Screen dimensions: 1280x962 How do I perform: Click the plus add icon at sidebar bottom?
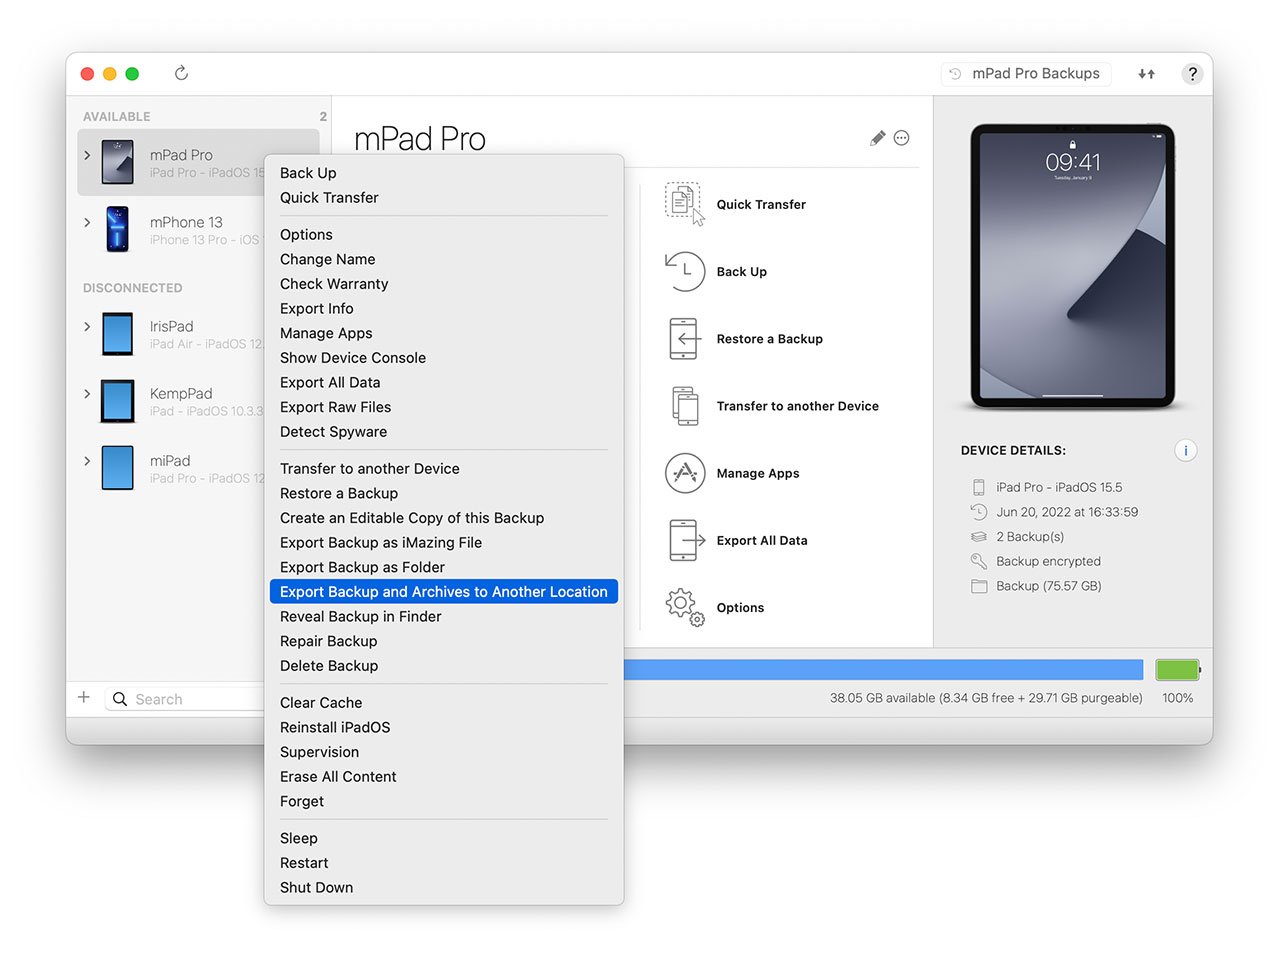pos(84,697)
